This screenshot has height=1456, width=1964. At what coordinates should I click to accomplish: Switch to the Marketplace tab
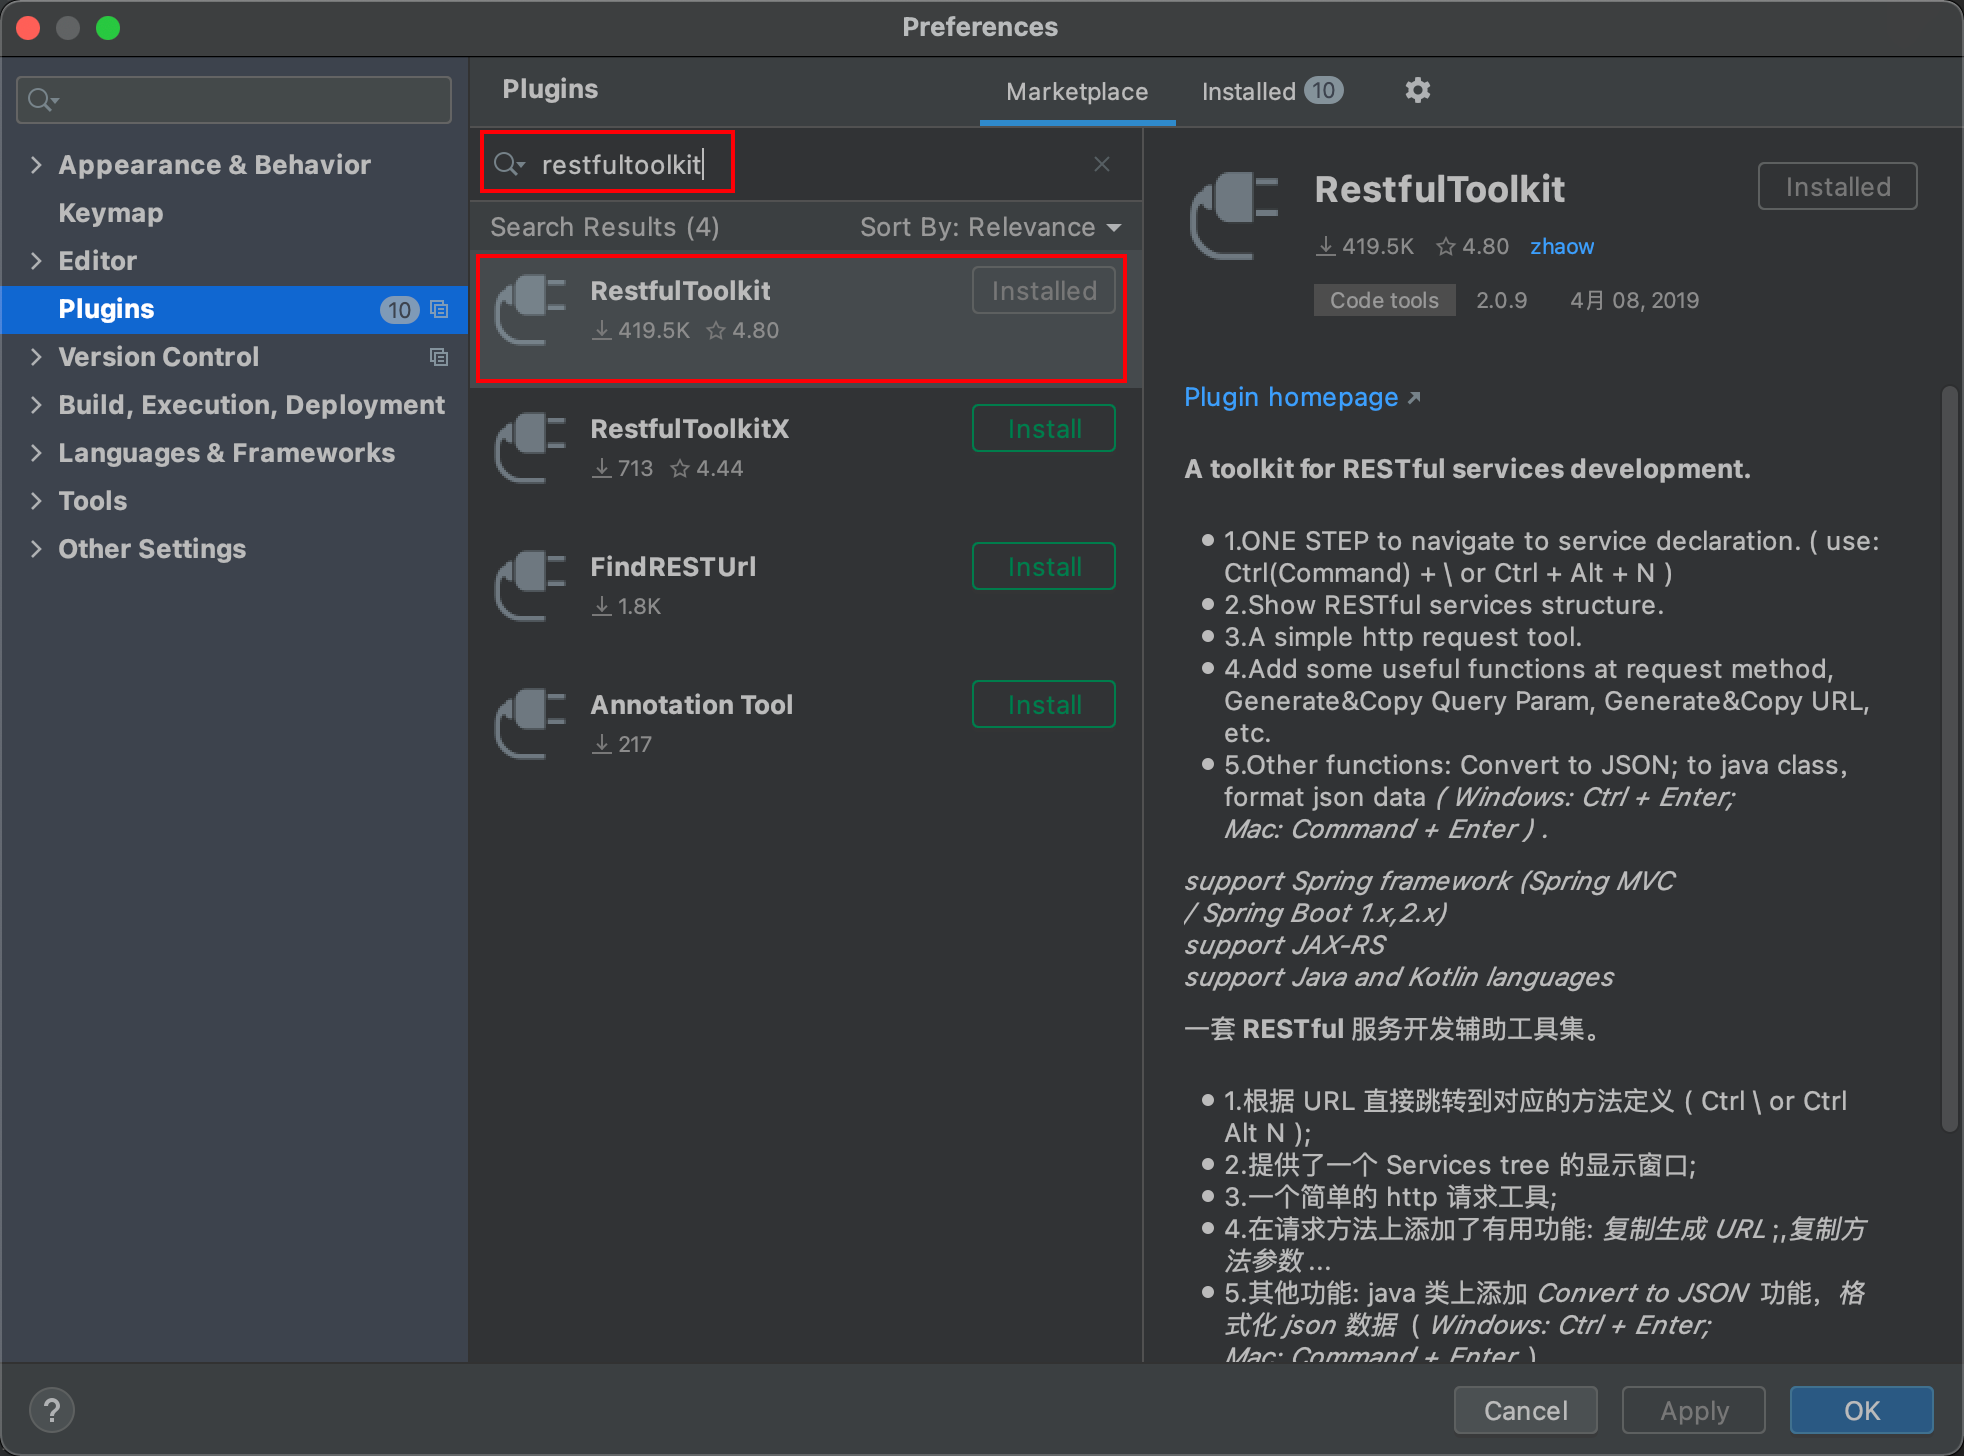click(x=1077, y=92)
